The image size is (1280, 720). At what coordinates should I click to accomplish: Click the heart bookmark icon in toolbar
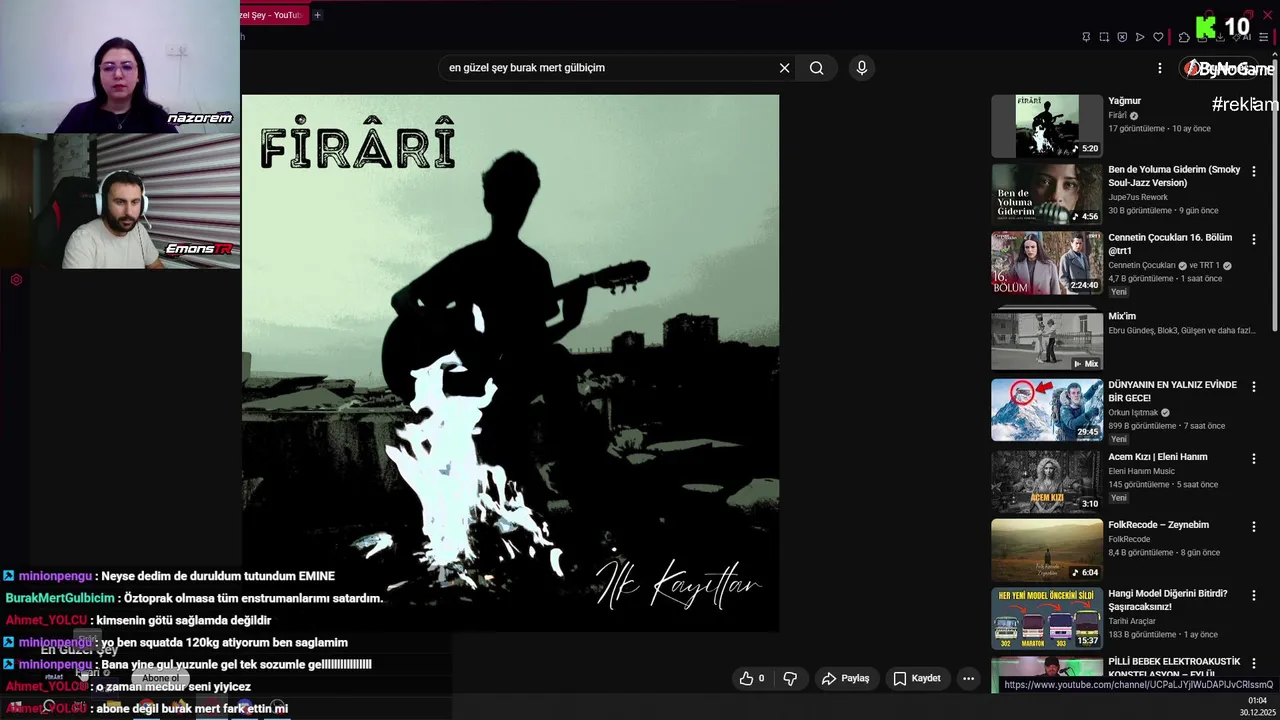pyautogui.click(x=1158, y=37)
